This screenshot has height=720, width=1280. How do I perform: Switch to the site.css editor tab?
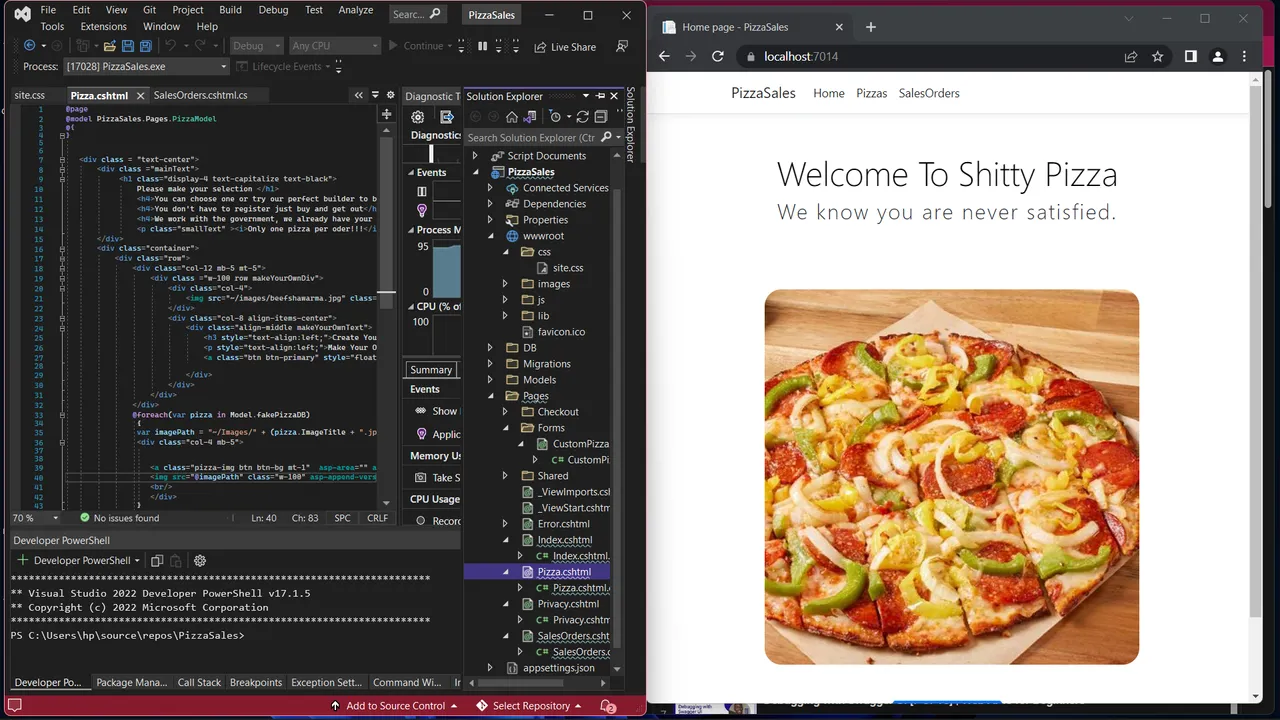pyautogui.click(x=29, y=95)
